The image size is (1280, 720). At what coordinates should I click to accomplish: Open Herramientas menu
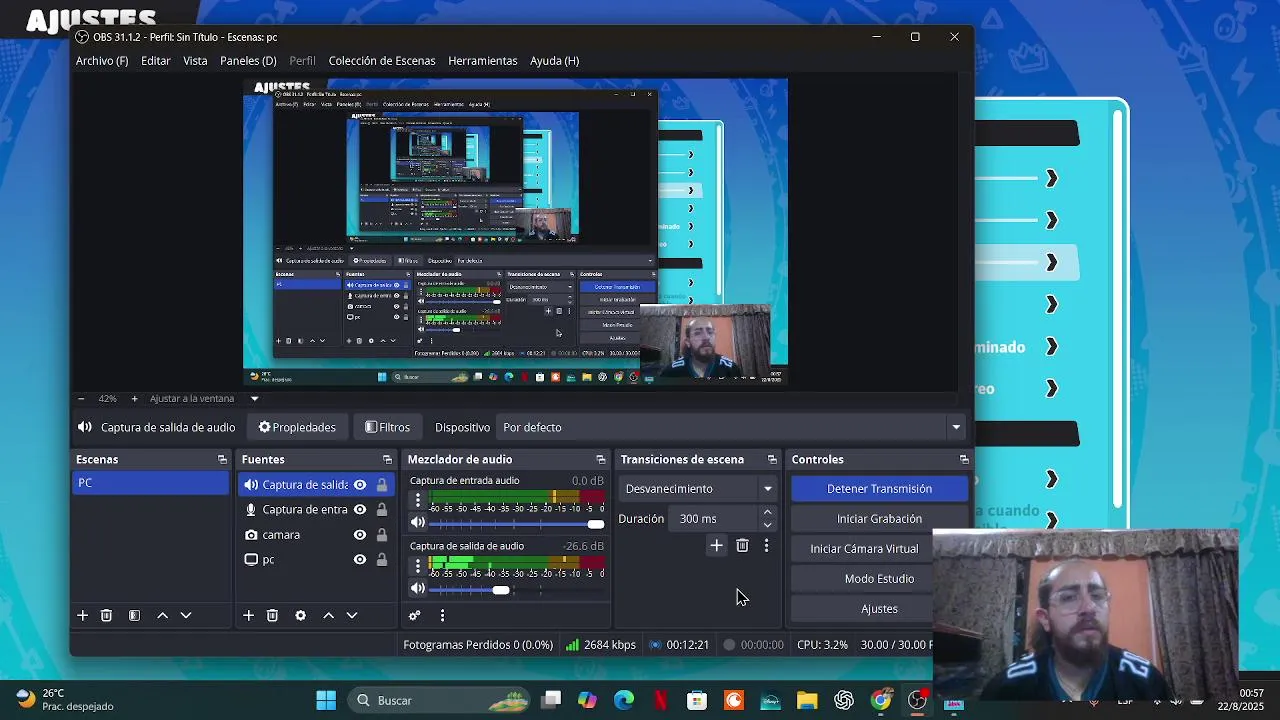(x=483, y=61)
